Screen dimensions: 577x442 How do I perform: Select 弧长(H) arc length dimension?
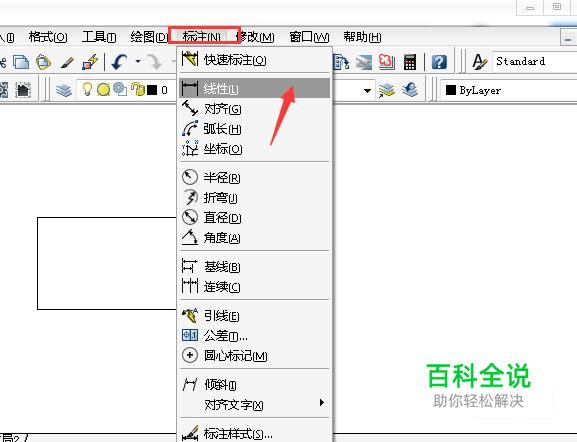(x=255, y=129)
